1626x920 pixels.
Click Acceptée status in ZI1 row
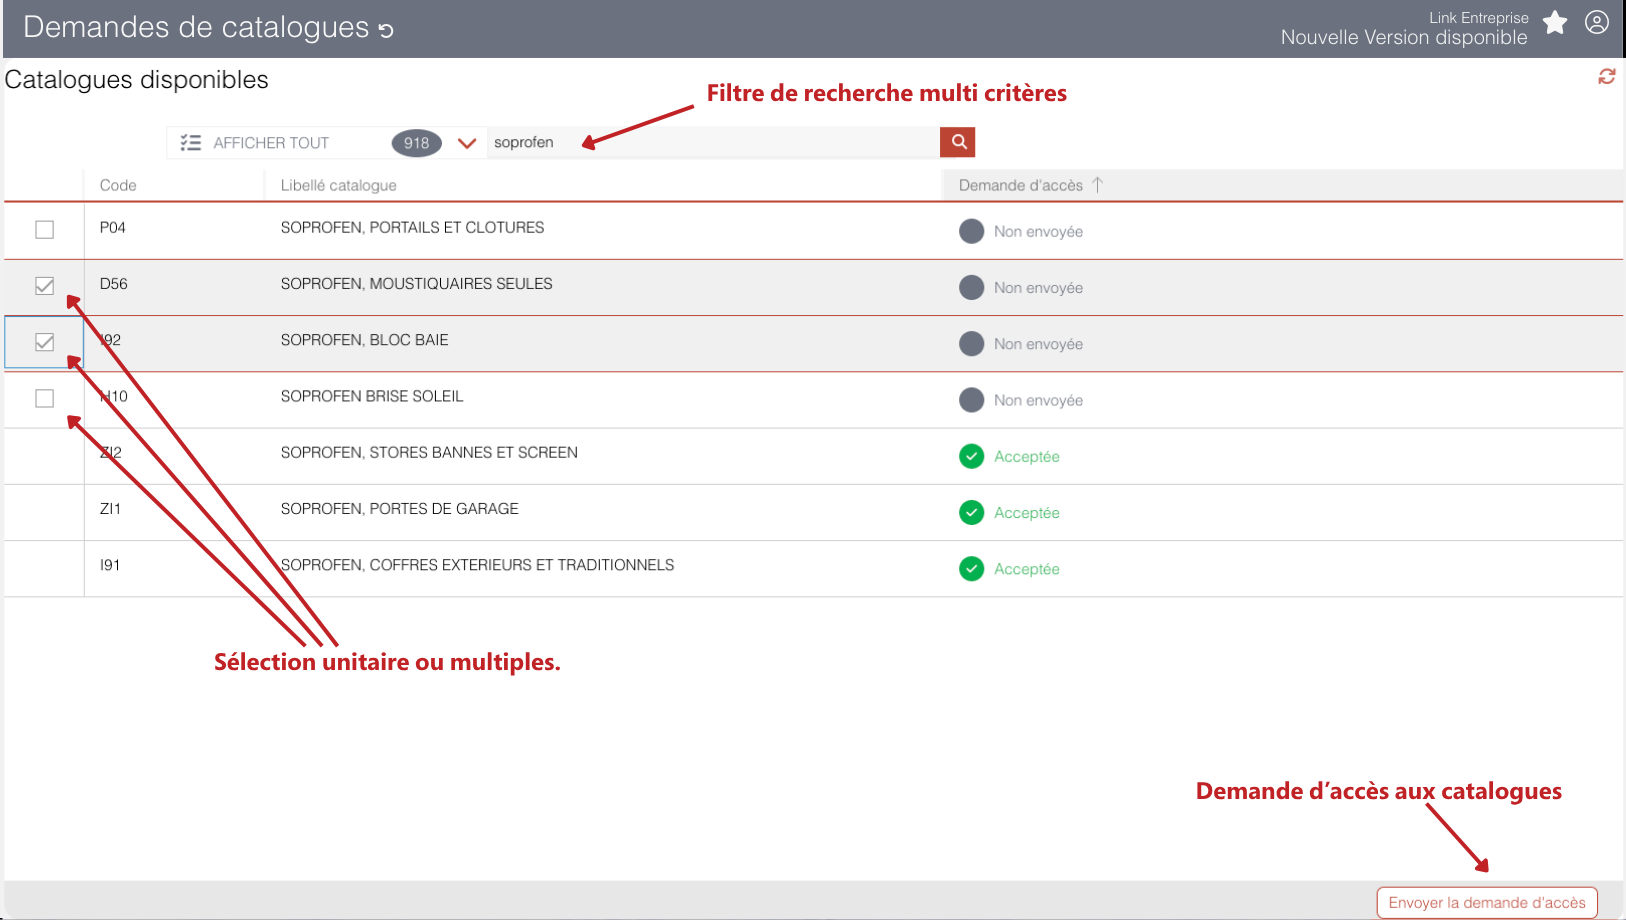pyautogui.click(x=1026, y=512)
